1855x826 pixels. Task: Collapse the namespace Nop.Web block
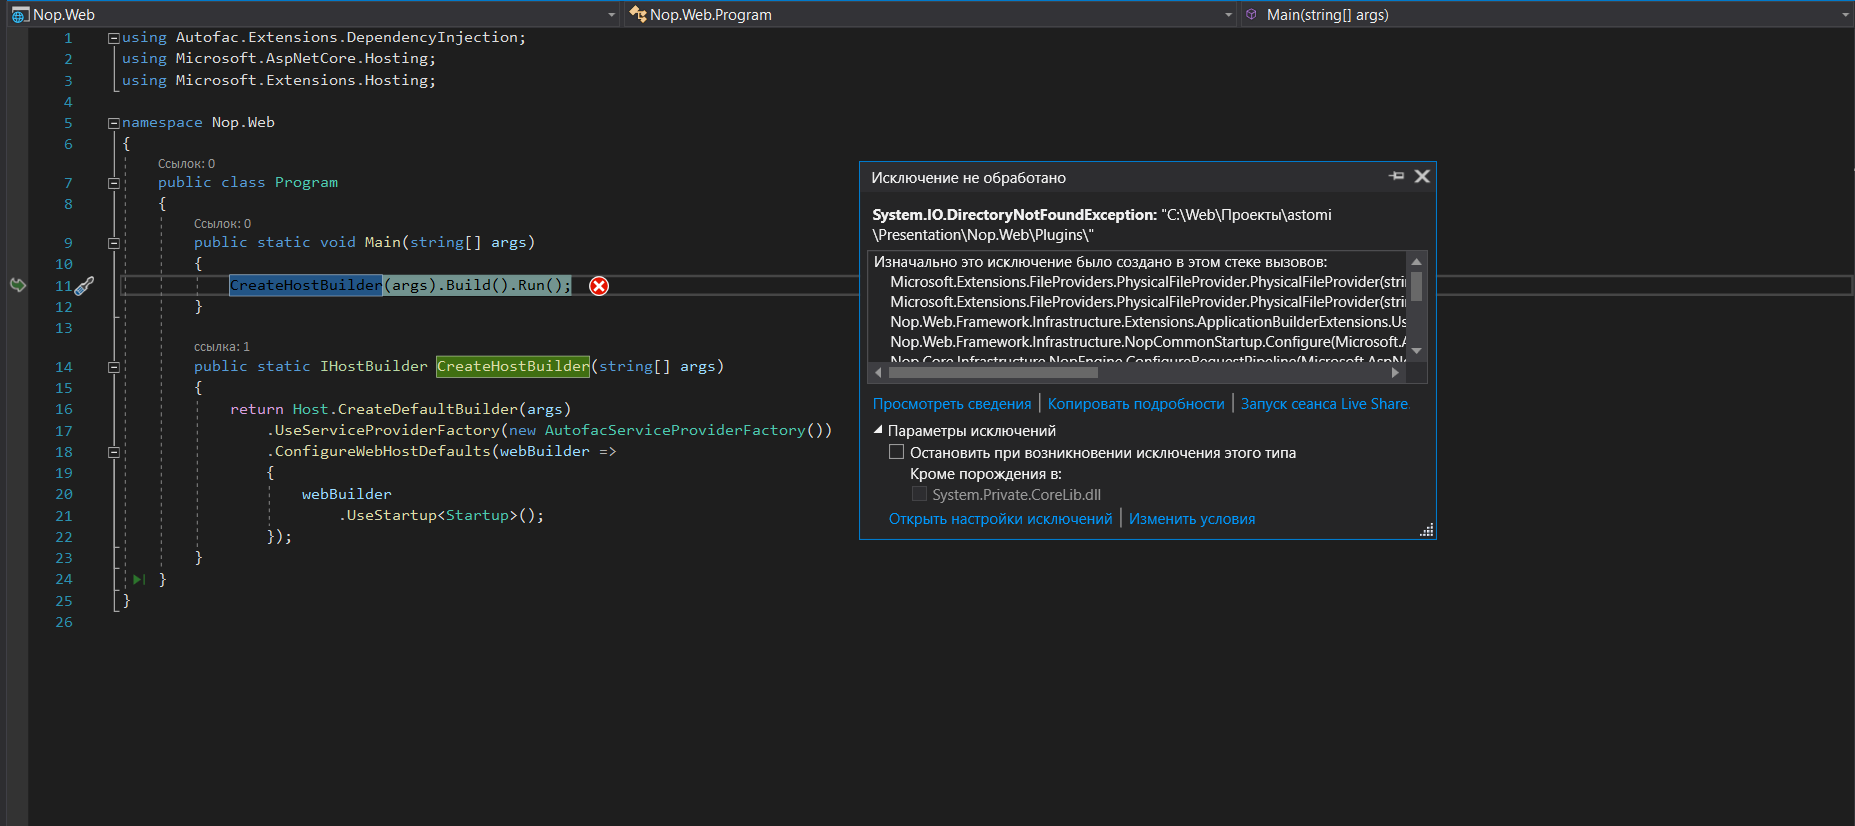point(113,123)
